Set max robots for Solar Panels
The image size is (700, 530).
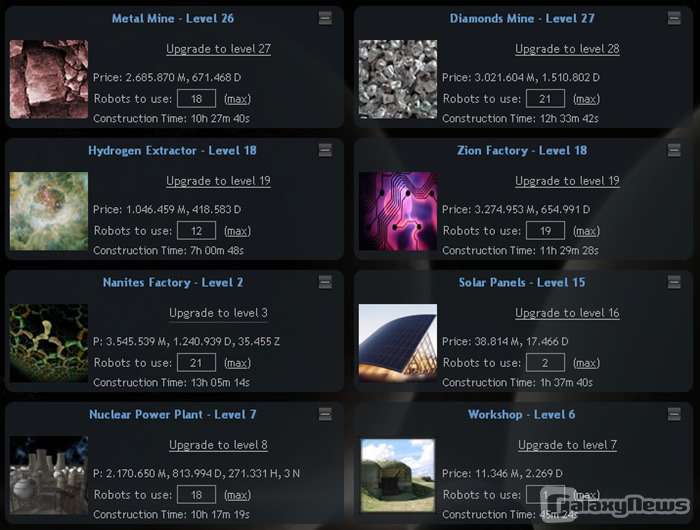coord(587,363)
